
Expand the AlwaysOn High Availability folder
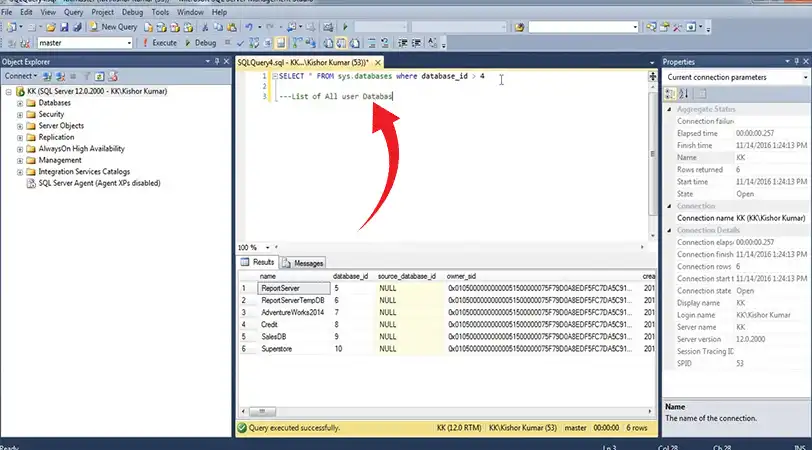point(20,149)
